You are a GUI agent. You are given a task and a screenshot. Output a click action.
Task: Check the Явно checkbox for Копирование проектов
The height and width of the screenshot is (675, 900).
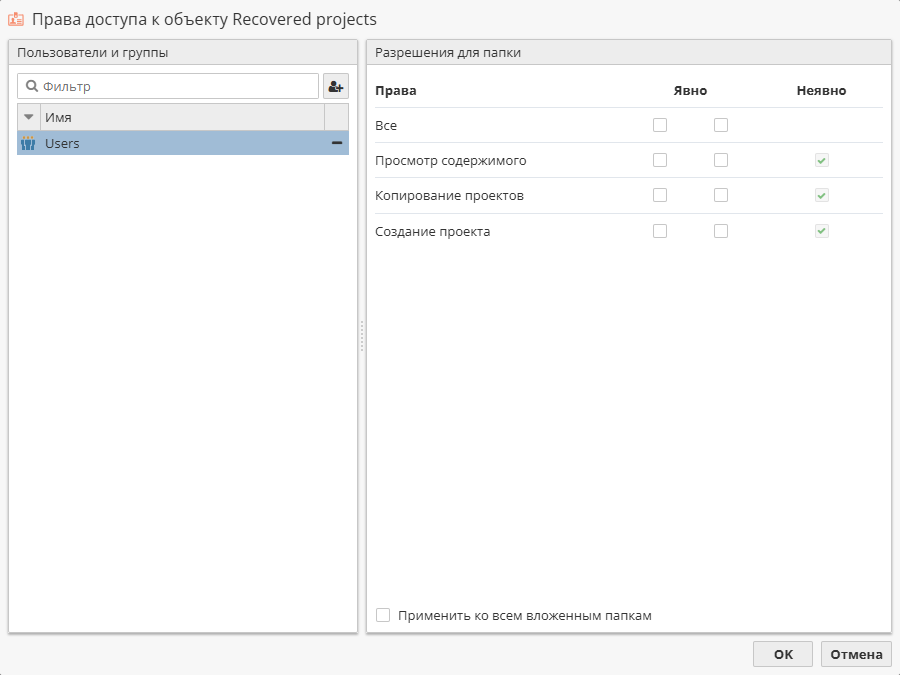[659, 195]
